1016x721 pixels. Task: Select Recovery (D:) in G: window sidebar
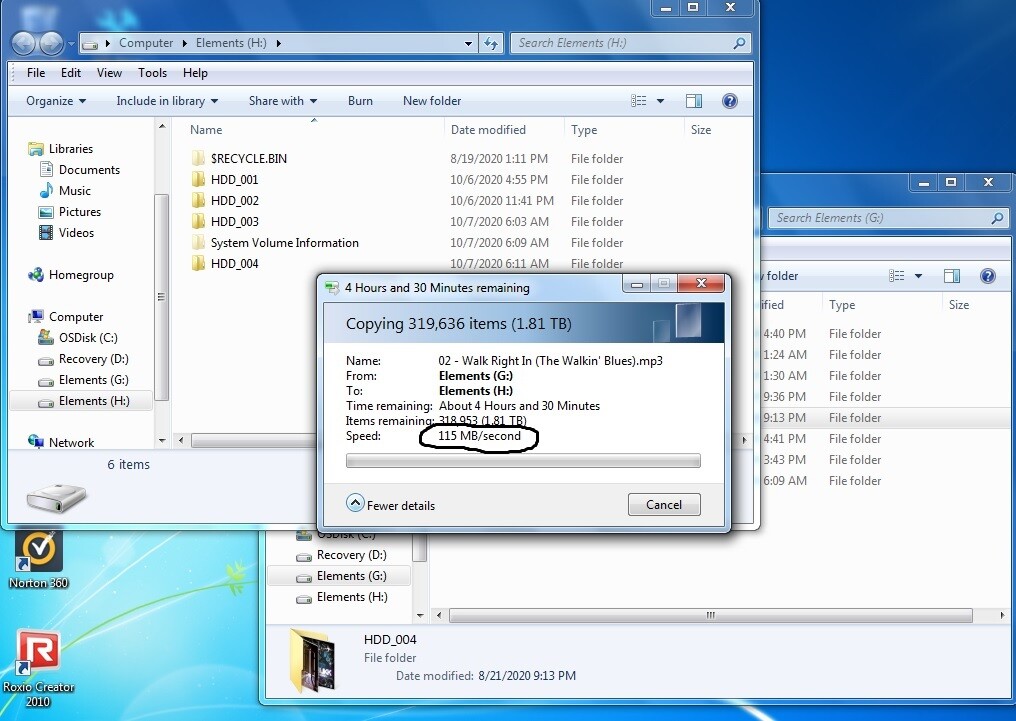341,555
